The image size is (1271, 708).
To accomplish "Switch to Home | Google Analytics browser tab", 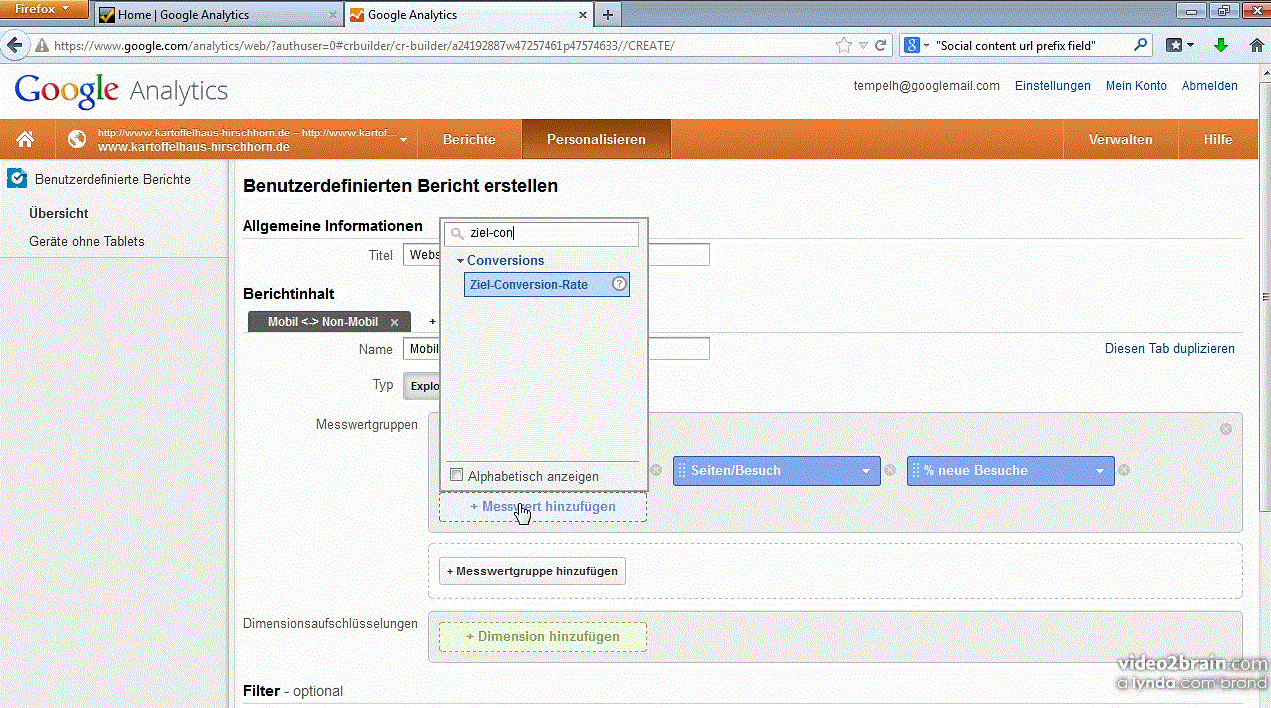I will [x=219, y=15].
